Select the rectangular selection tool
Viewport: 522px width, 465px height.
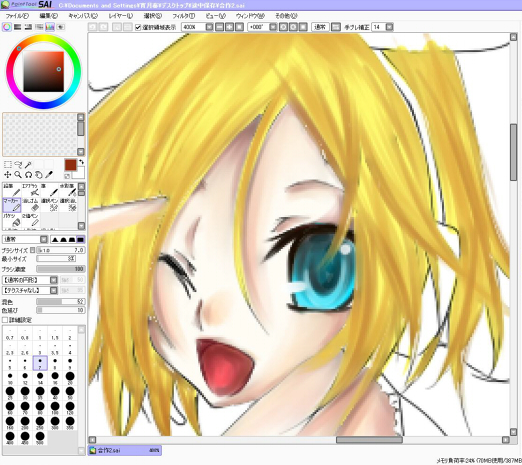[x=8, y=164]
